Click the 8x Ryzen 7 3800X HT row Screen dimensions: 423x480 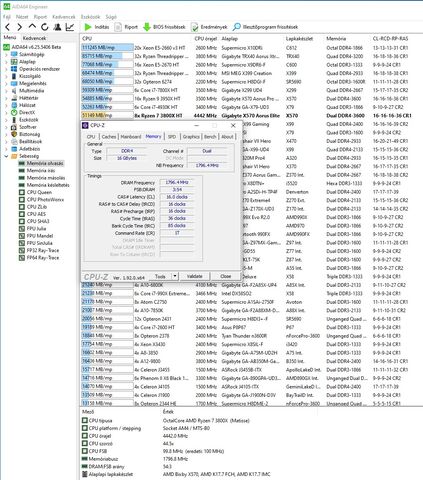(251, 115)
